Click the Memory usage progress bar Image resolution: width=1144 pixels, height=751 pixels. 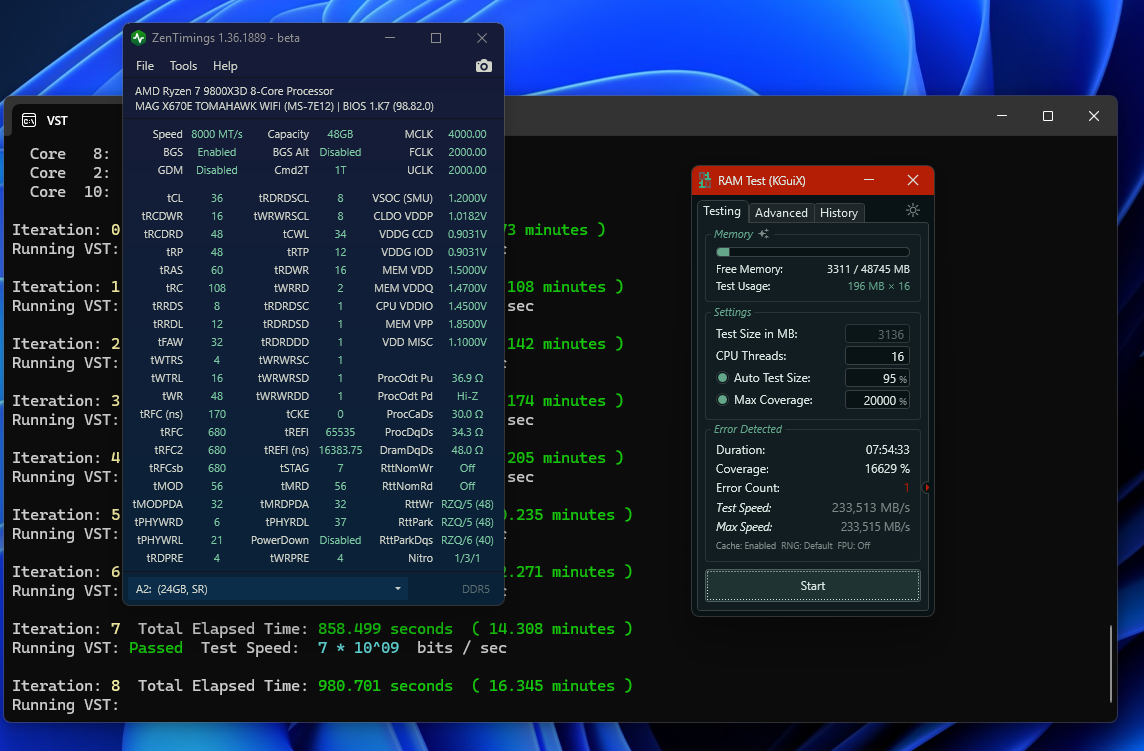[812, 252]
